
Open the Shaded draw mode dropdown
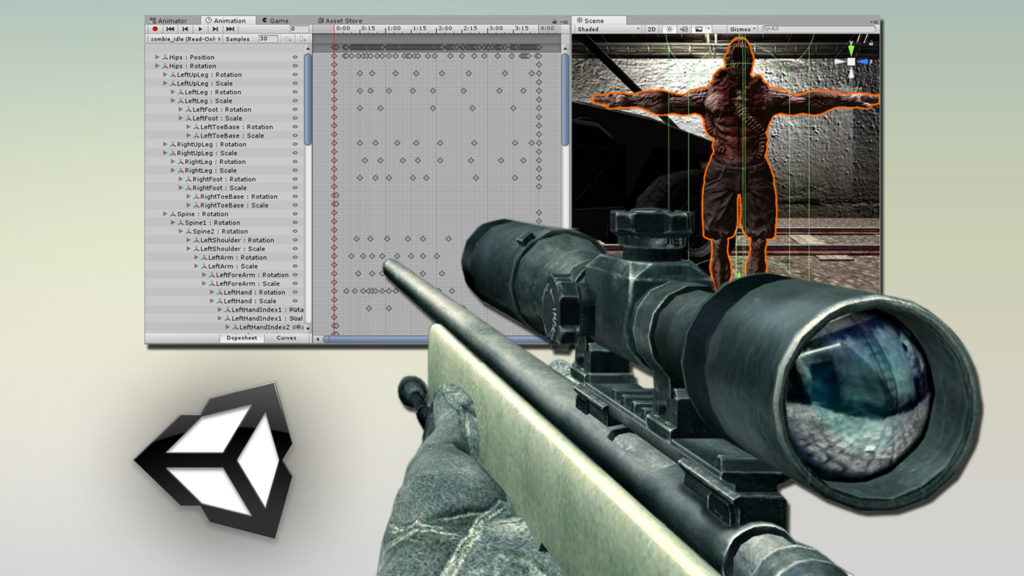pyautogui.click(x=607, y=29)
